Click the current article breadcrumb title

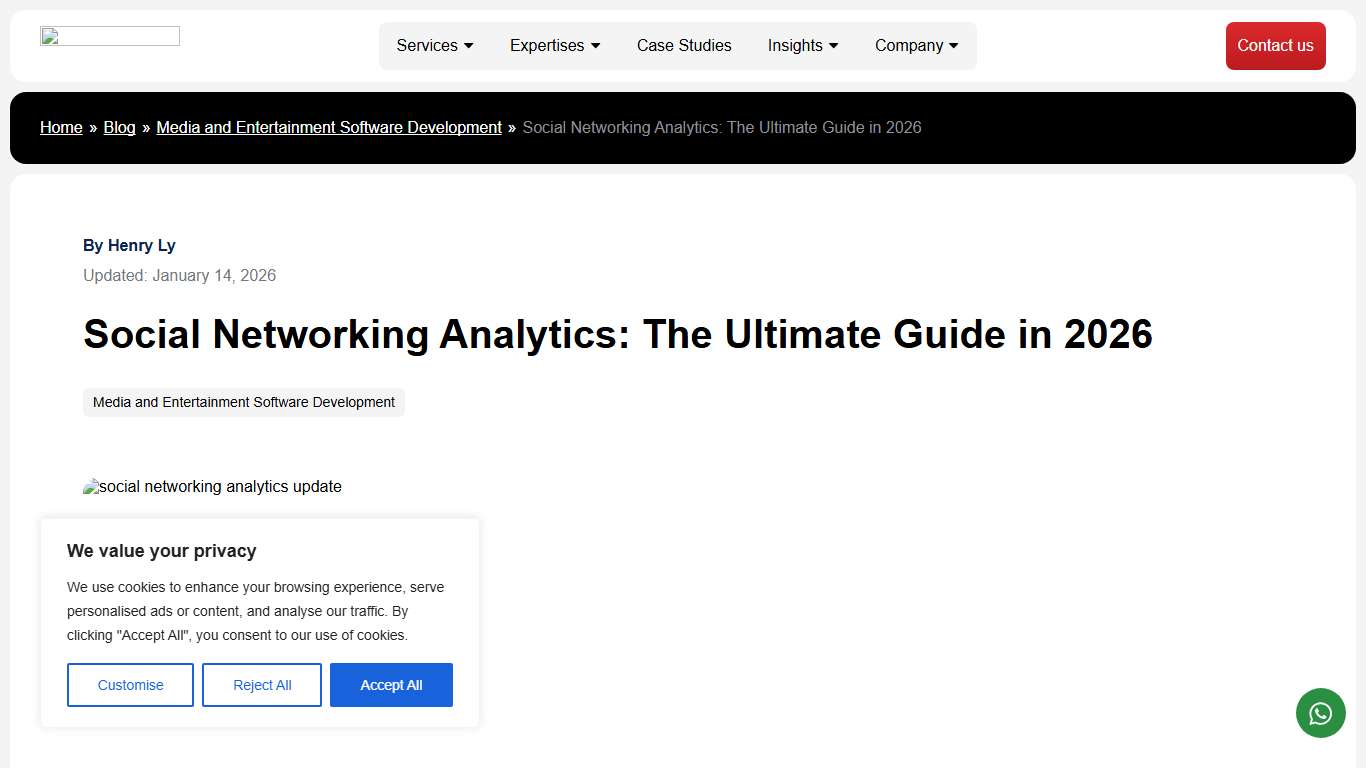click(722, 127)
